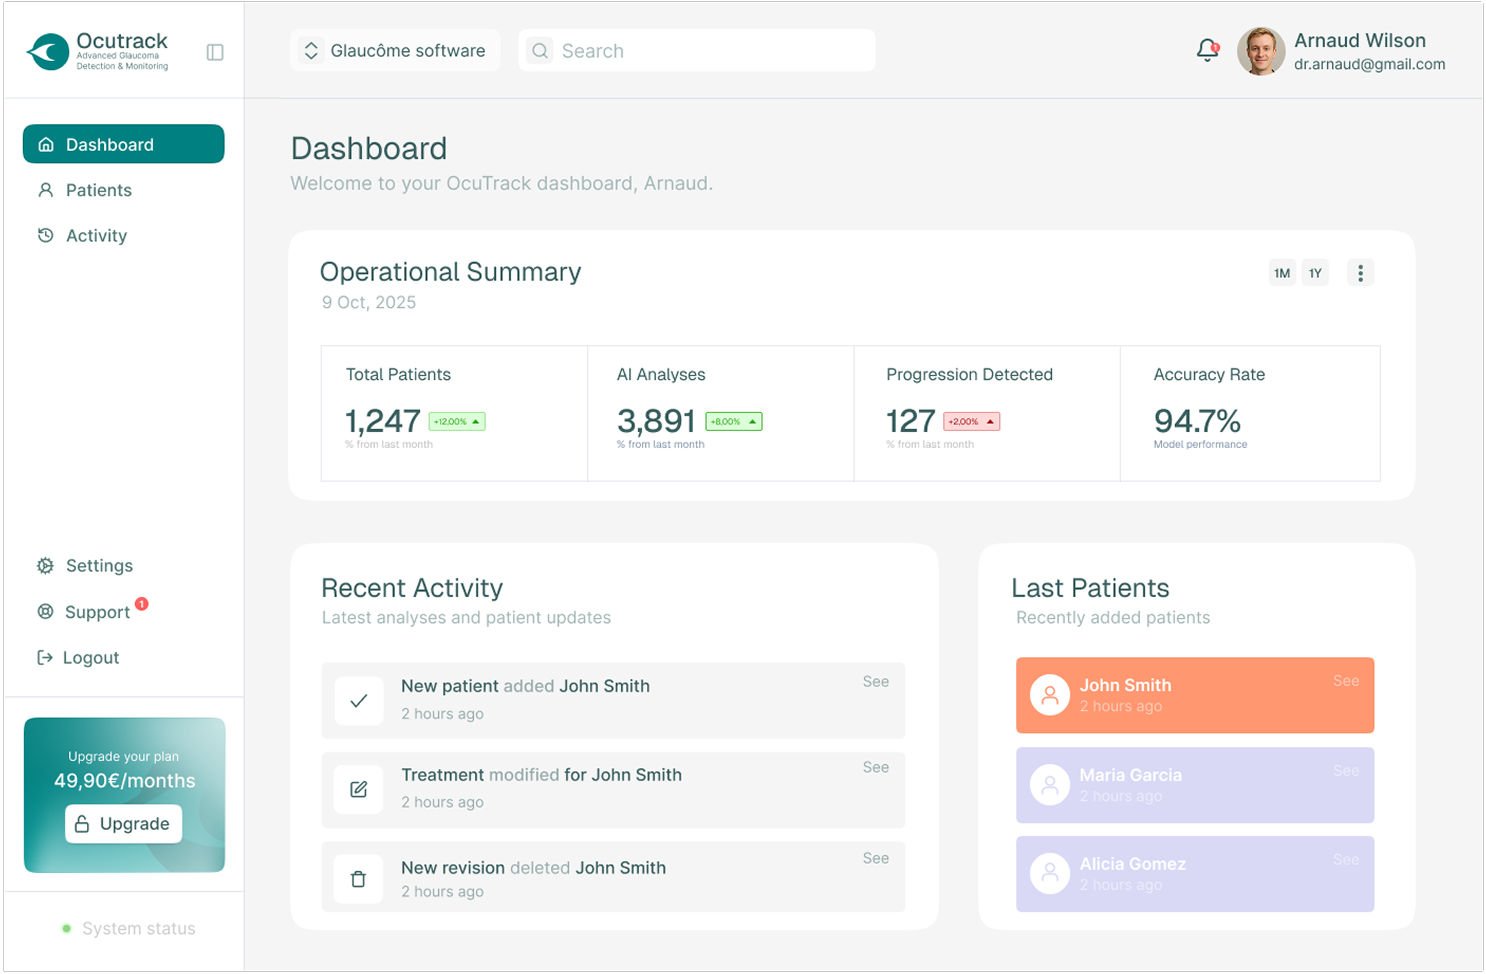
Task: Select the Maria Garcia patient card
Action: point(1194,785)
